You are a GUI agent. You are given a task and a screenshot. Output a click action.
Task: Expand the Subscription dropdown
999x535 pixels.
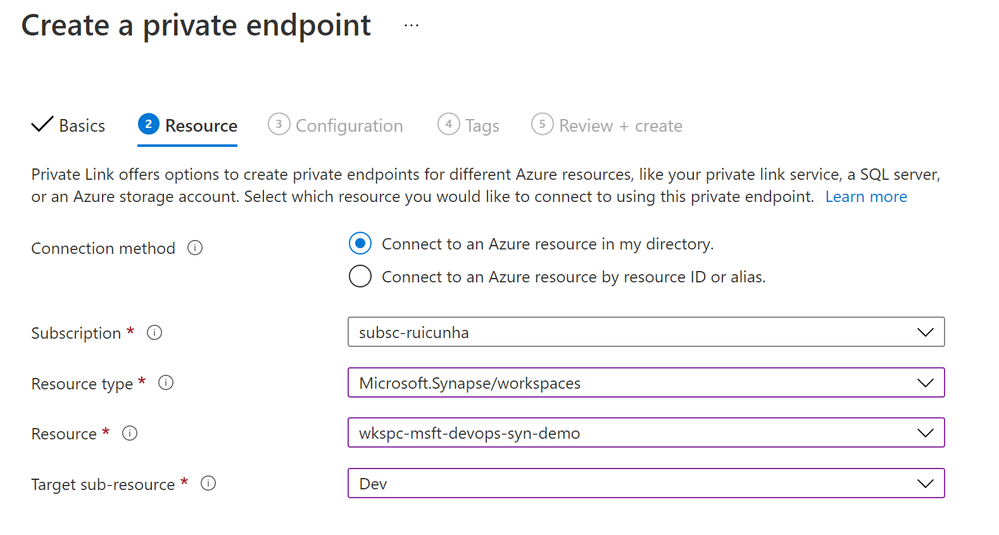(645, 332)
